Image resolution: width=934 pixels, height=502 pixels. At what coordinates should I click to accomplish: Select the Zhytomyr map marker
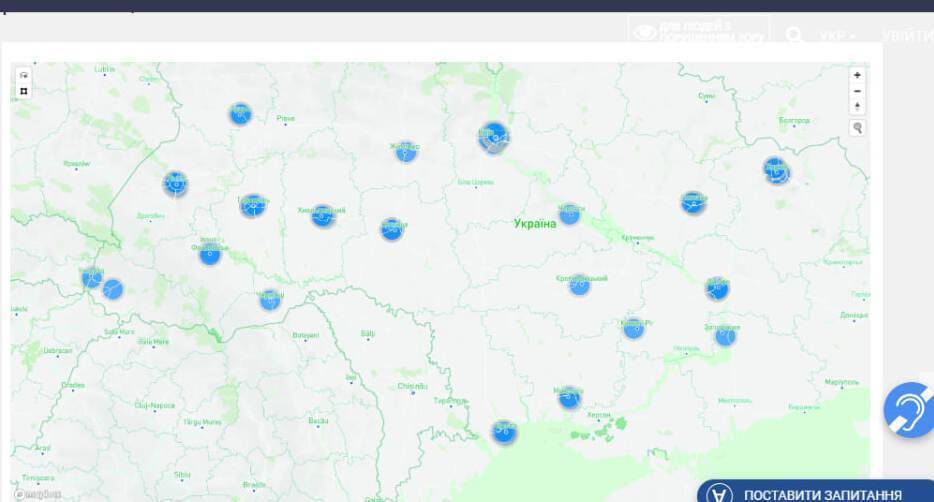point(406,152)
